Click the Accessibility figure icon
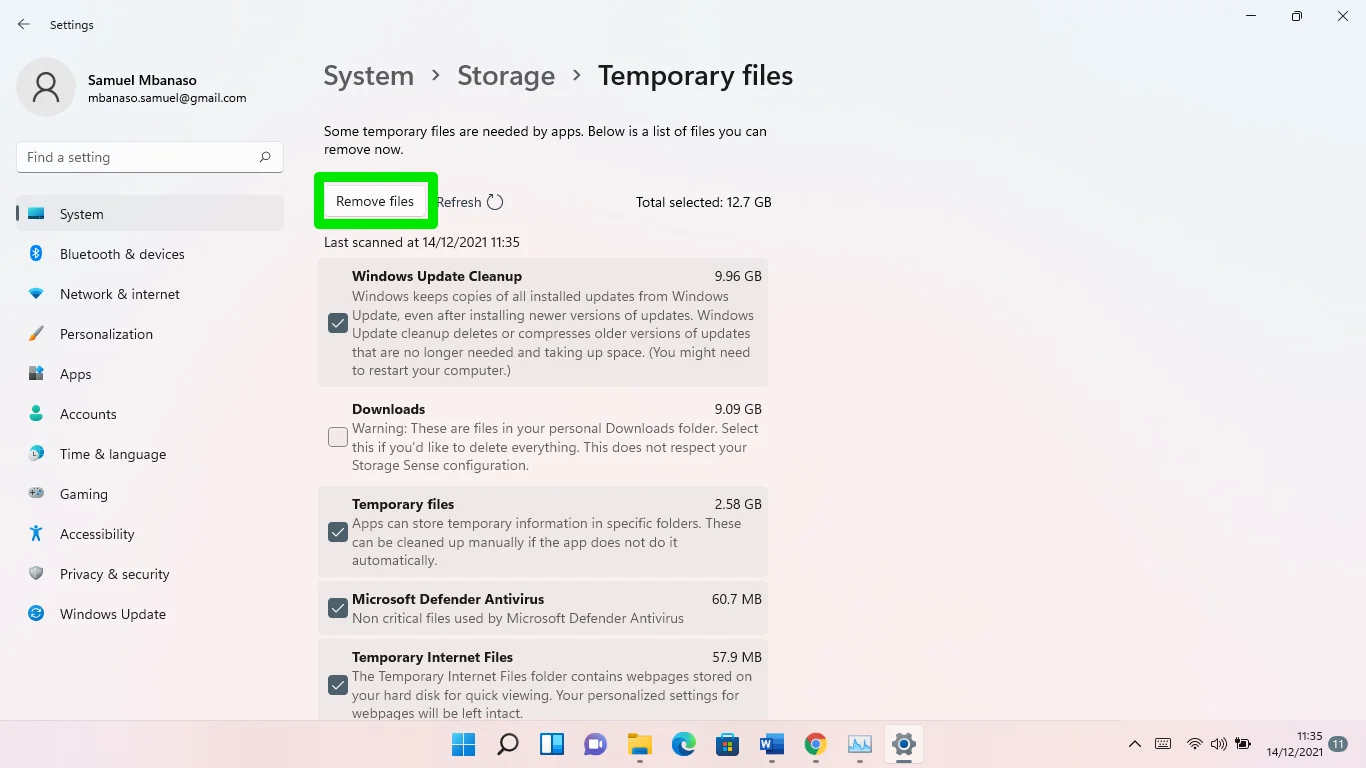The image size is (1366, 768). tap(36, 534)
